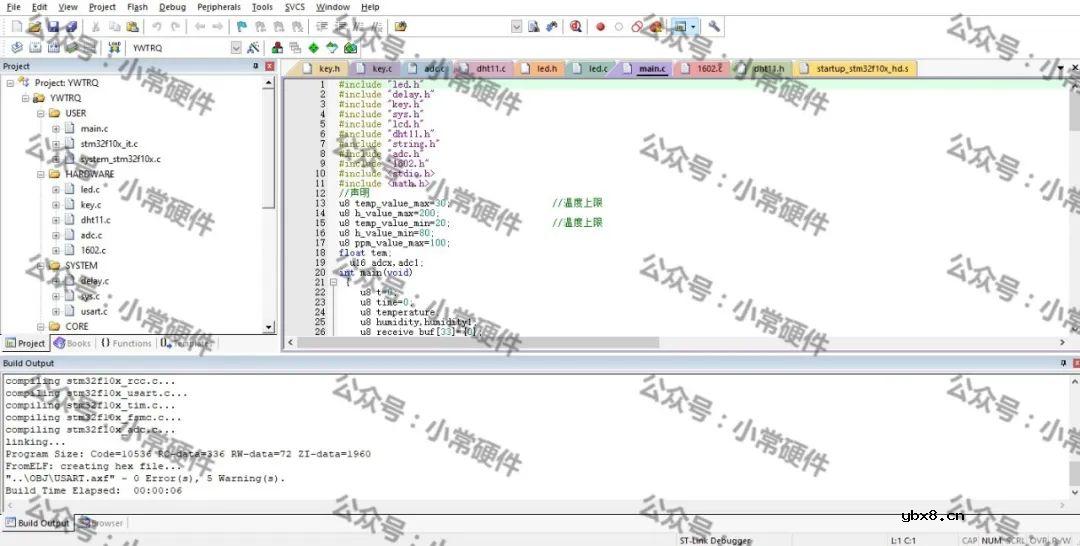The width and height of the screenshot is (1080, 546).
Task: Click the Translate file icon
Action: tap(17, 48)
